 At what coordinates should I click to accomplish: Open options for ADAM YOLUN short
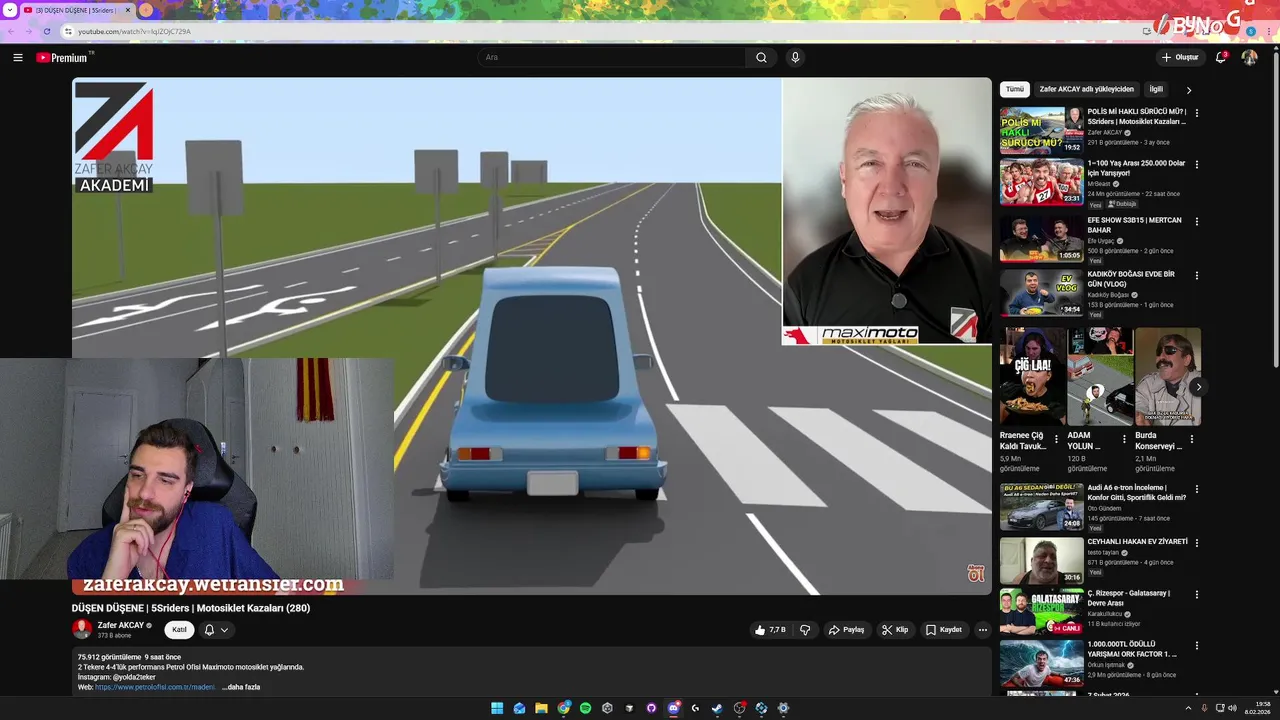pyautogui.click(x=1124, y=439)
